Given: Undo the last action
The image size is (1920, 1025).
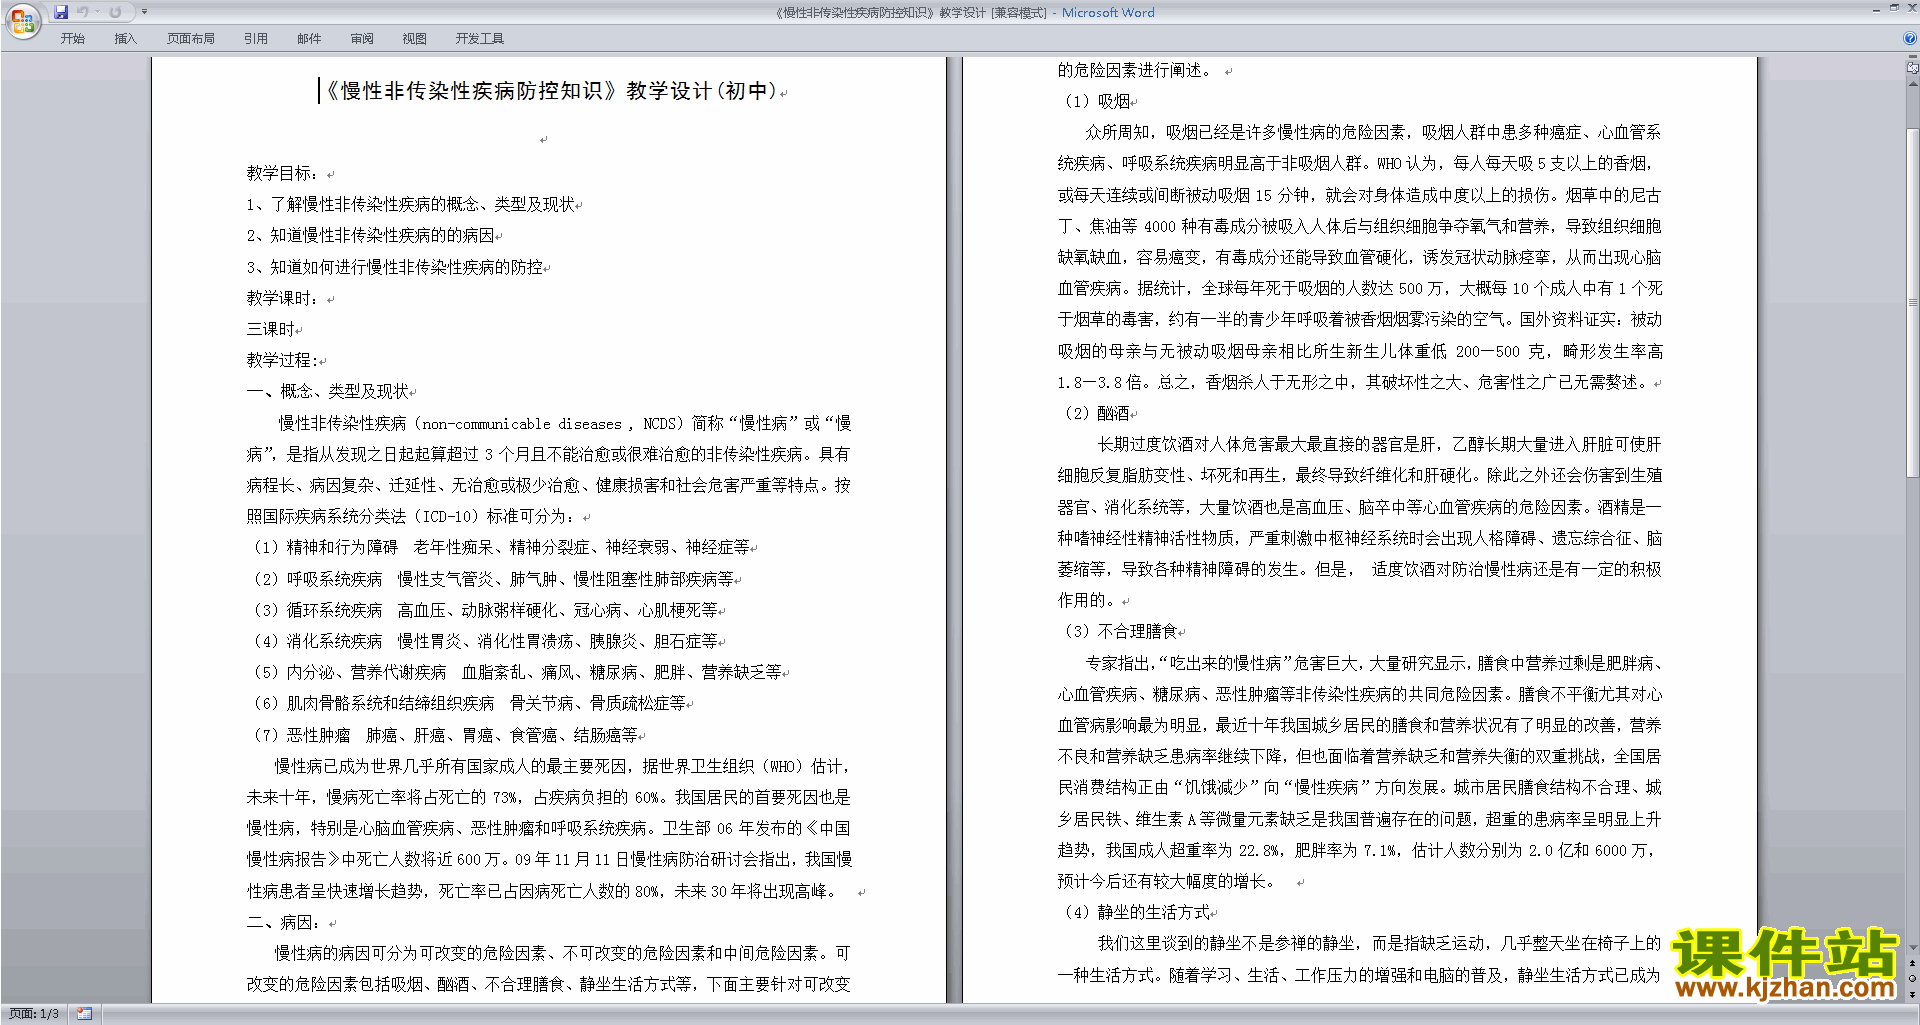Looking at the screenshot, I should pyautogui.click(x=83, y=12).
